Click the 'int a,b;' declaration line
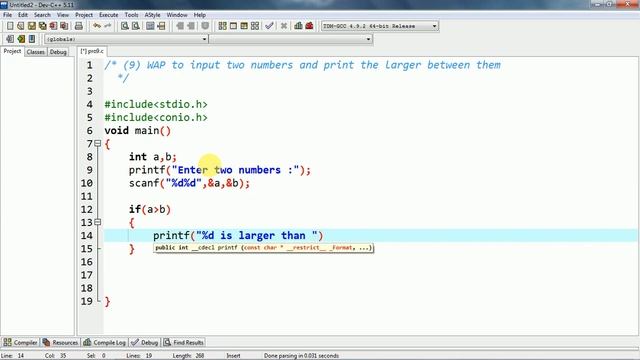 click(x=153, y=157)
